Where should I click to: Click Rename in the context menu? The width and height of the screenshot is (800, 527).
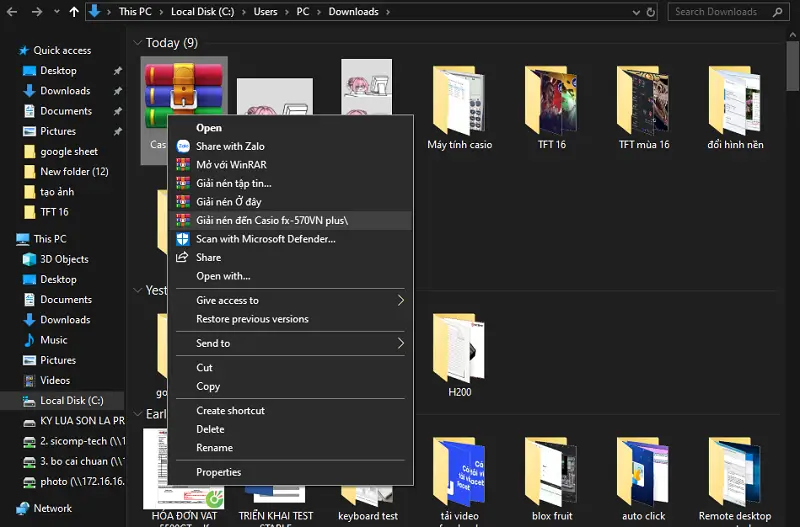214,448
